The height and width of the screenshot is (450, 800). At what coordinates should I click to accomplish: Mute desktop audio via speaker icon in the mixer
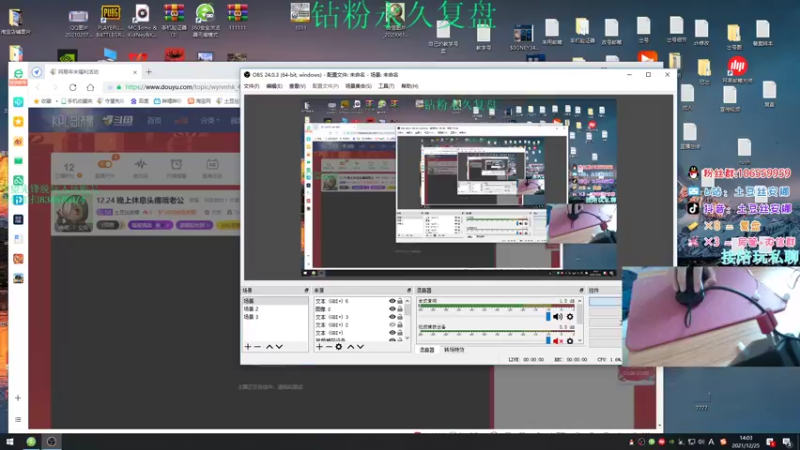tap(558, 317)
